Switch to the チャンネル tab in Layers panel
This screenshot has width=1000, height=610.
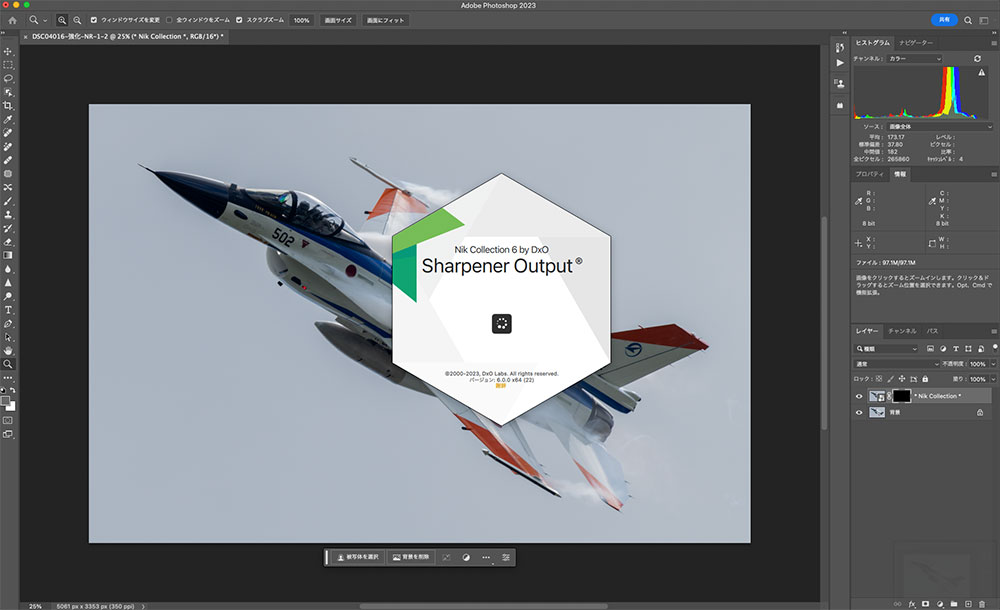902,331
